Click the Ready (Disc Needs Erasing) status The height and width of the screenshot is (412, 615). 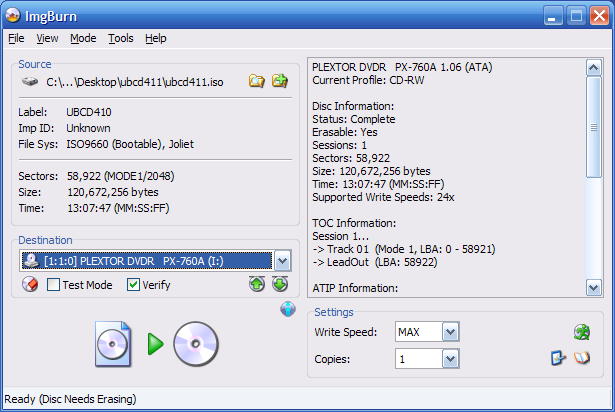click(x=70, y=399)
